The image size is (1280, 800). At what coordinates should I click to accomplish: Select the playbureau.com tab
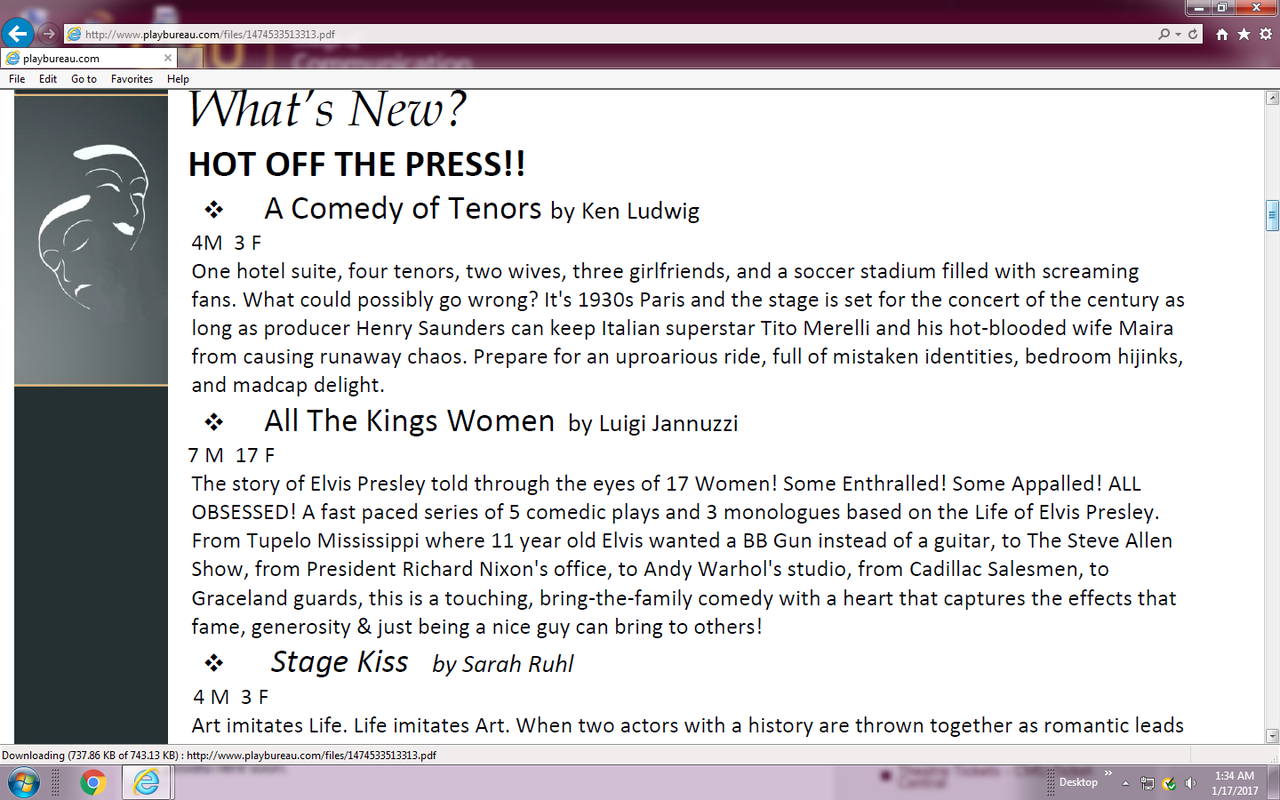click(x=90, y=58)
